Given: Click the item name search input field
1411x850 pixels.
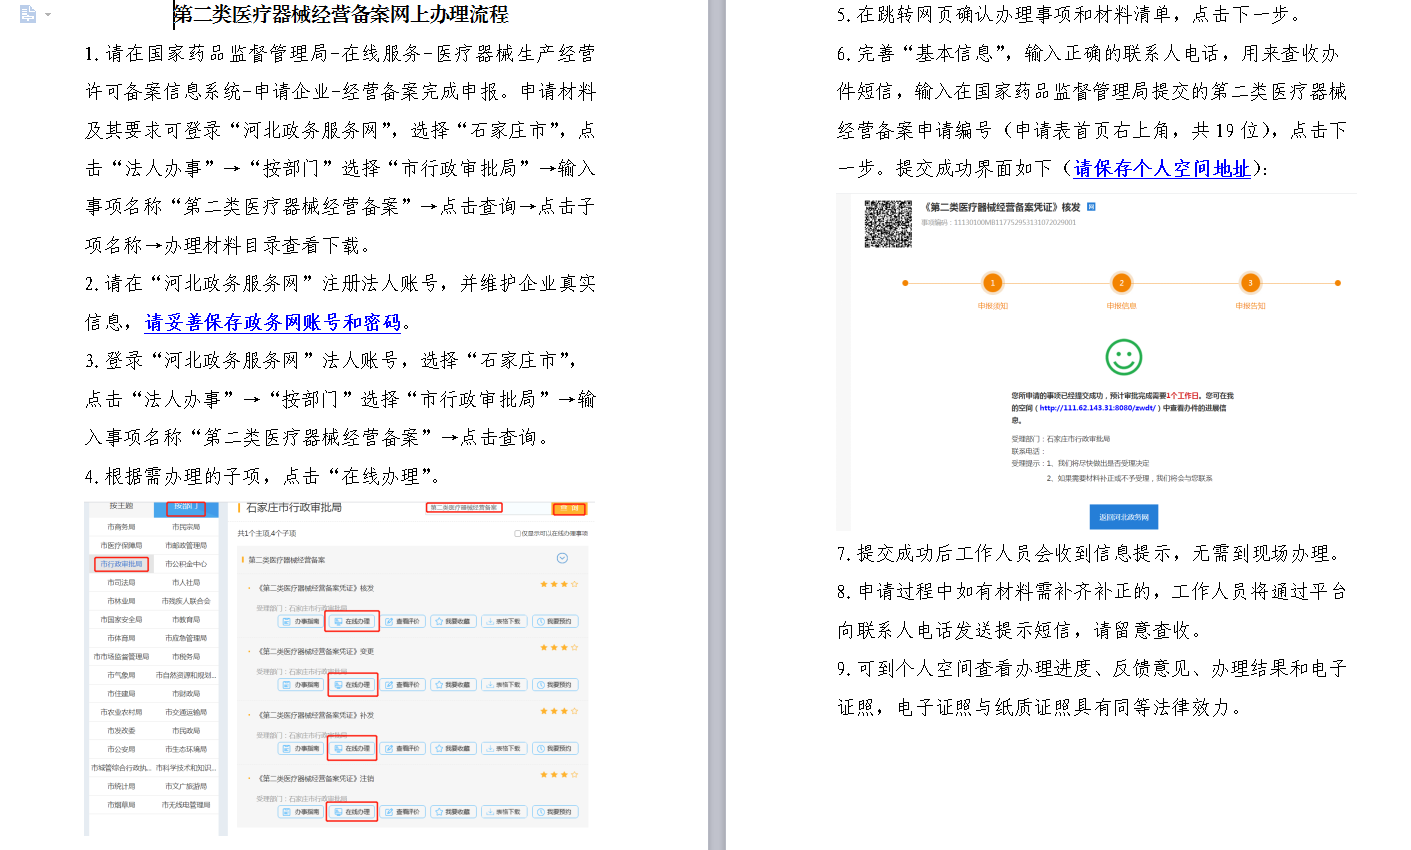Looking at the screenshot, I should point(465,508).
